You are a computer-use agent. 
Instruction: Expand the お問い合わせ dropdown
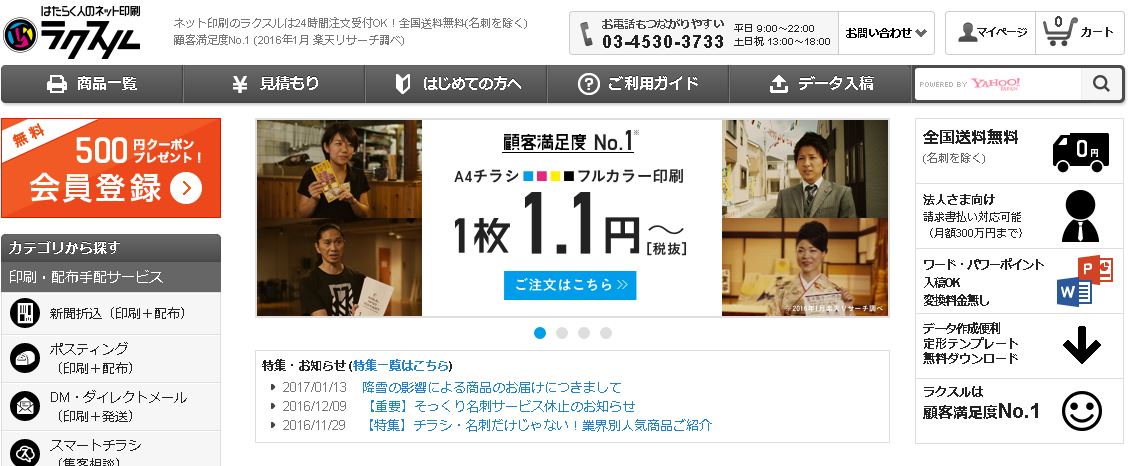pyautogui.click(x=886, y=33)
